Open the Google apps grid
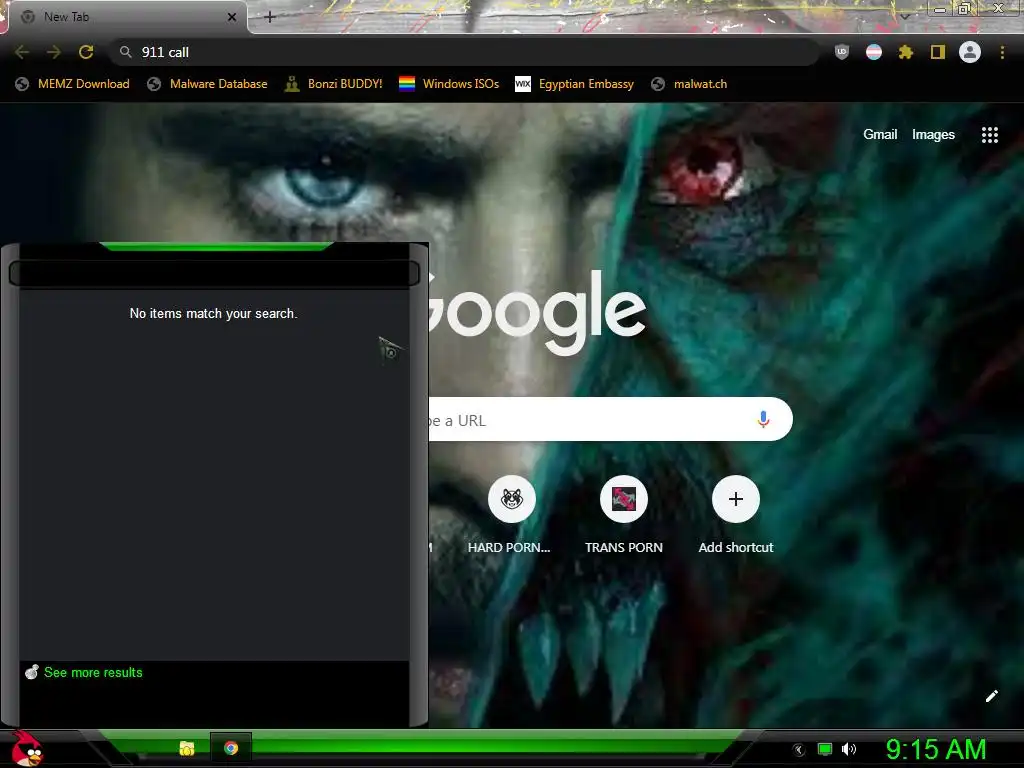Screen dimensions: 1024x768 tap(990, 135)
